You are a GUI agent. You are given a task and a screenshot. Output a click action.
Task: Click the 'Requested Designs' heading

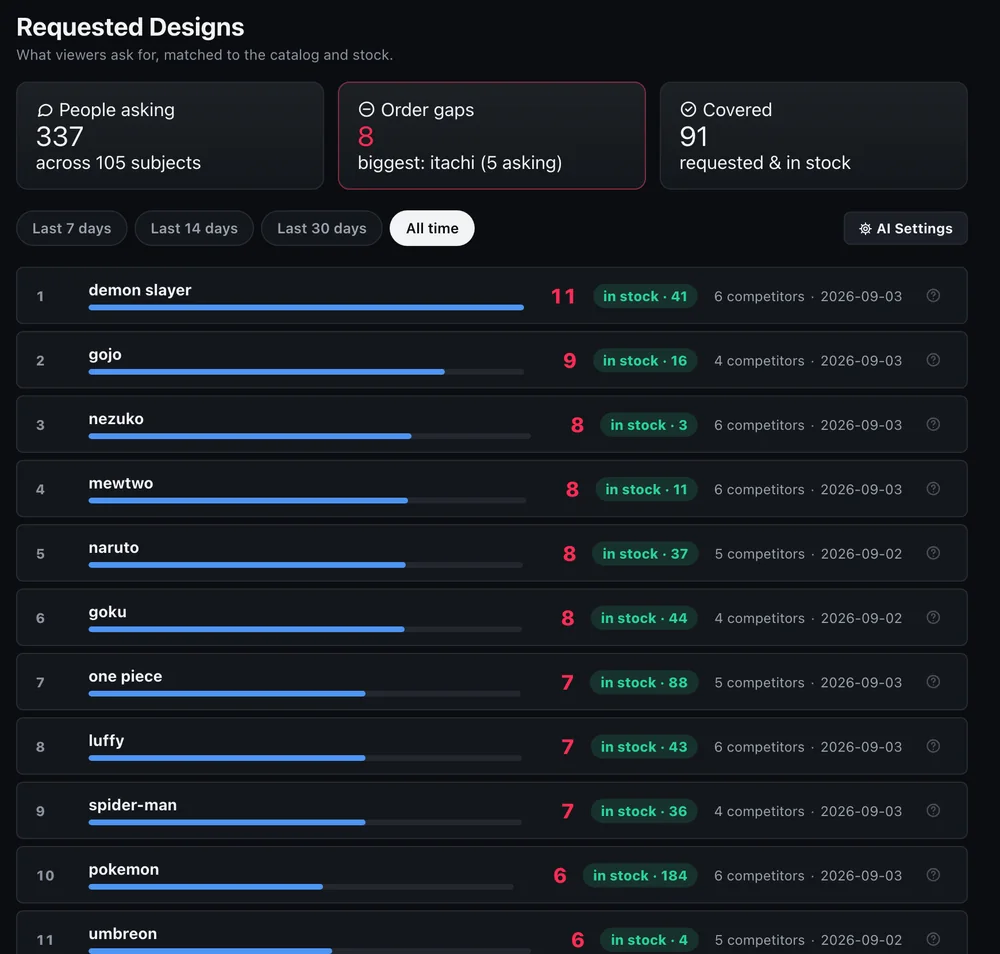pyautogui.click(x=130, y=27)
